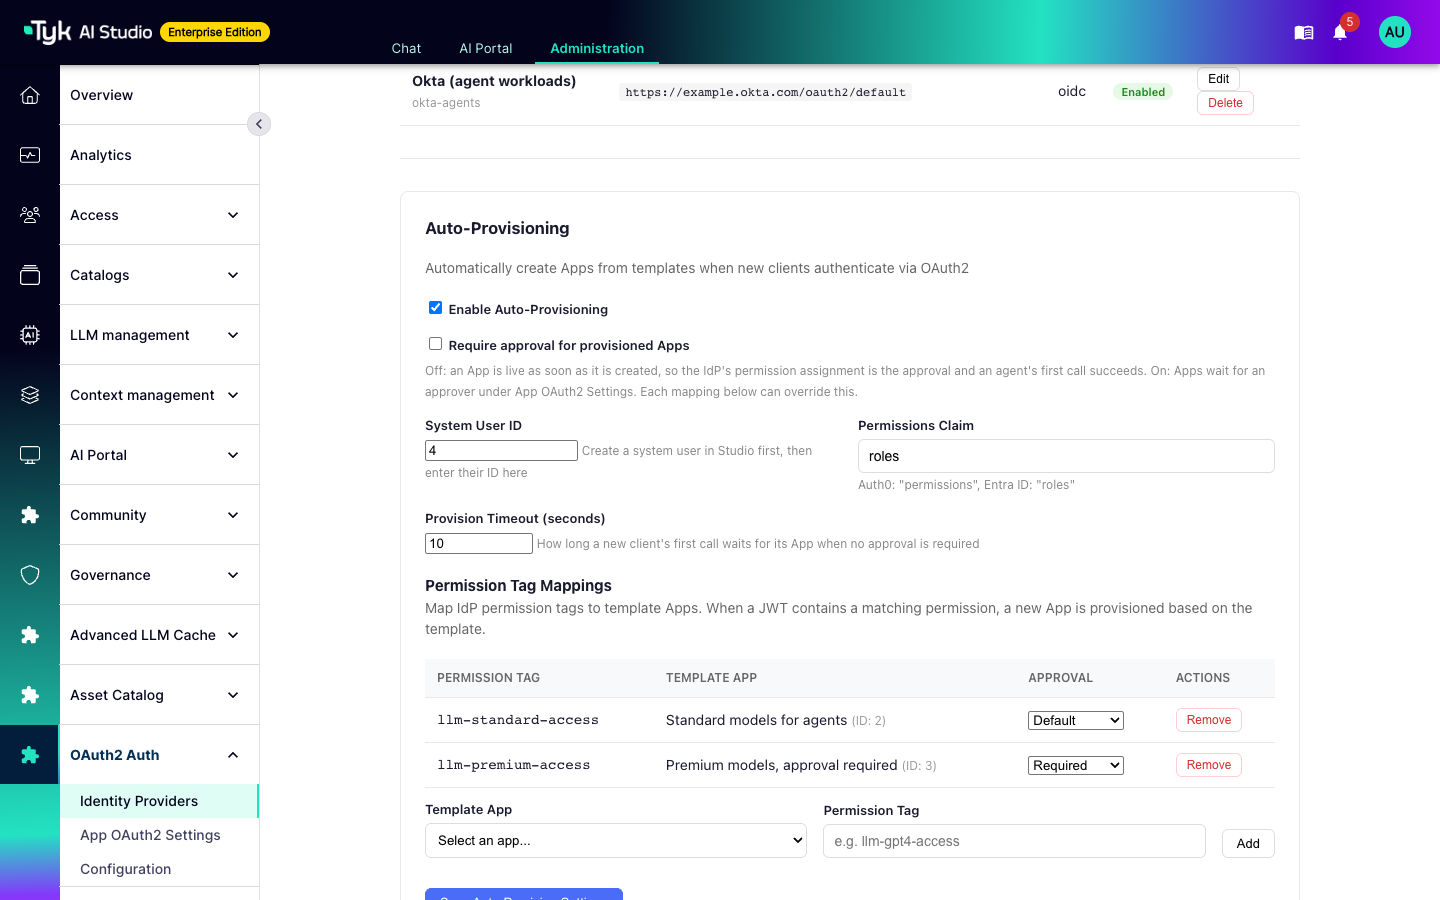1440x900 pixels.
Task: Open App OAuth2 Settings in the sidebar
Action: tap(150, 835)
